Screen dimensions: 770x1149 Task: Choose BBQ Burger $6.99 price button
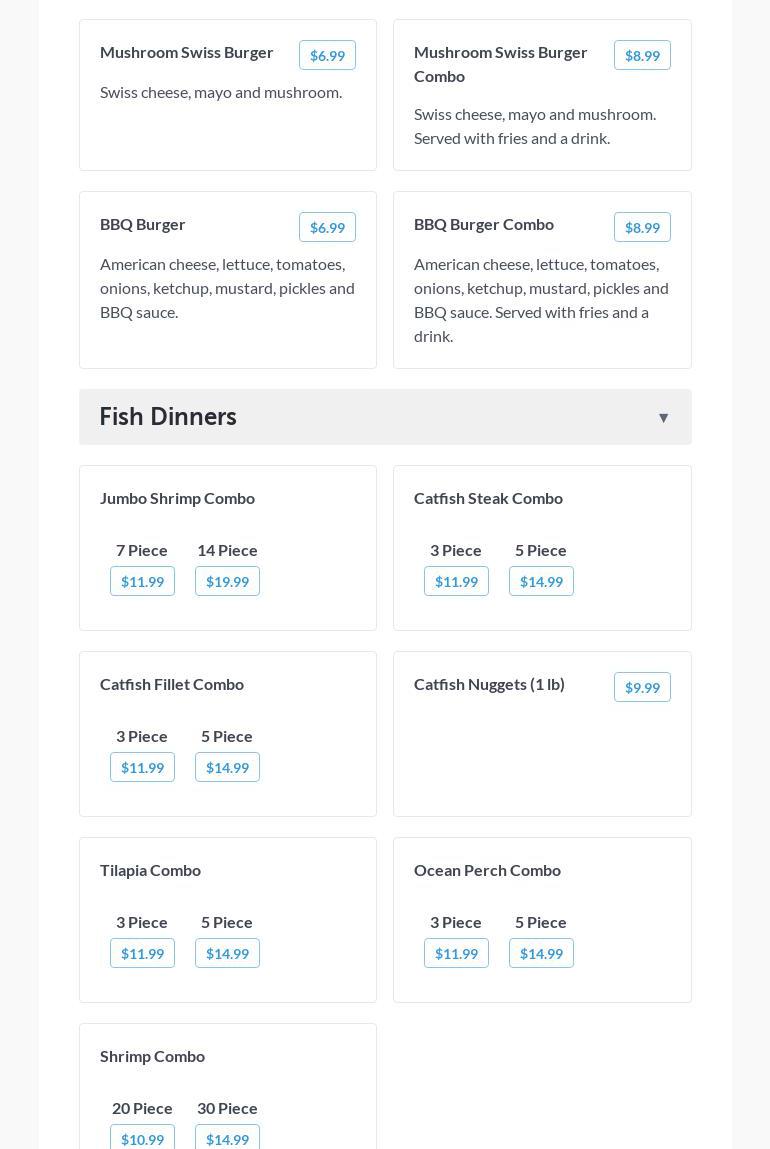(327, 228)
